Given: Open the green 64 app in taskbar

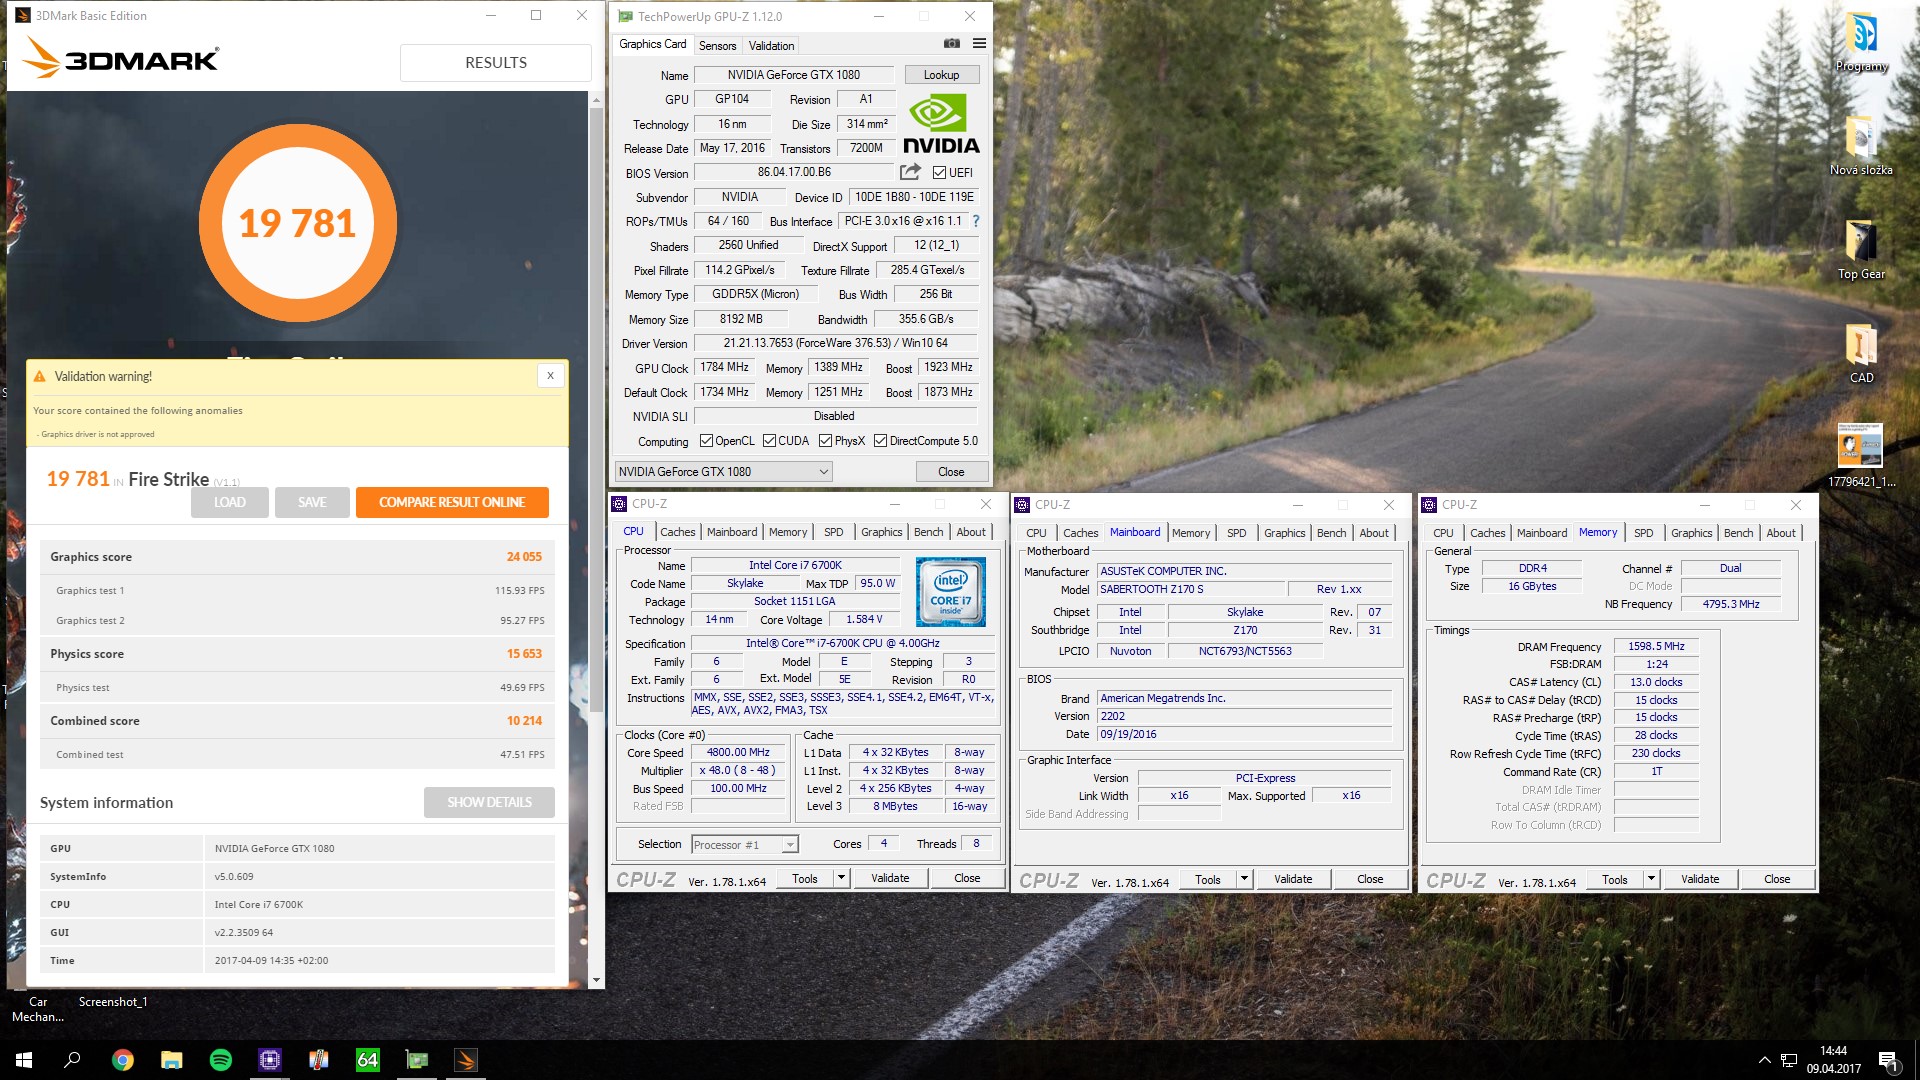Looking at the screenshot, I should pyautogui.click(x=368, y=1060).
